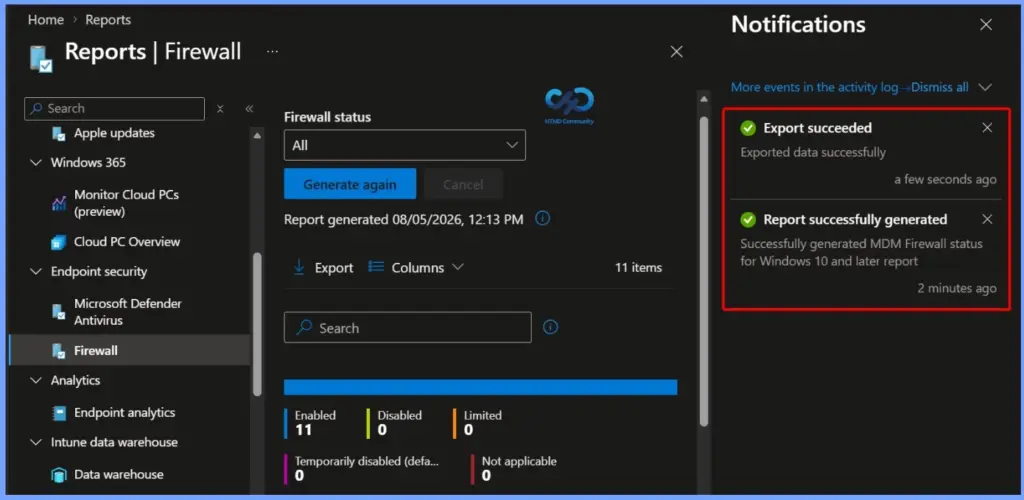1024x500 pixels.
Task: Open More events in the activity log
Action: click(x=814, y=87)
